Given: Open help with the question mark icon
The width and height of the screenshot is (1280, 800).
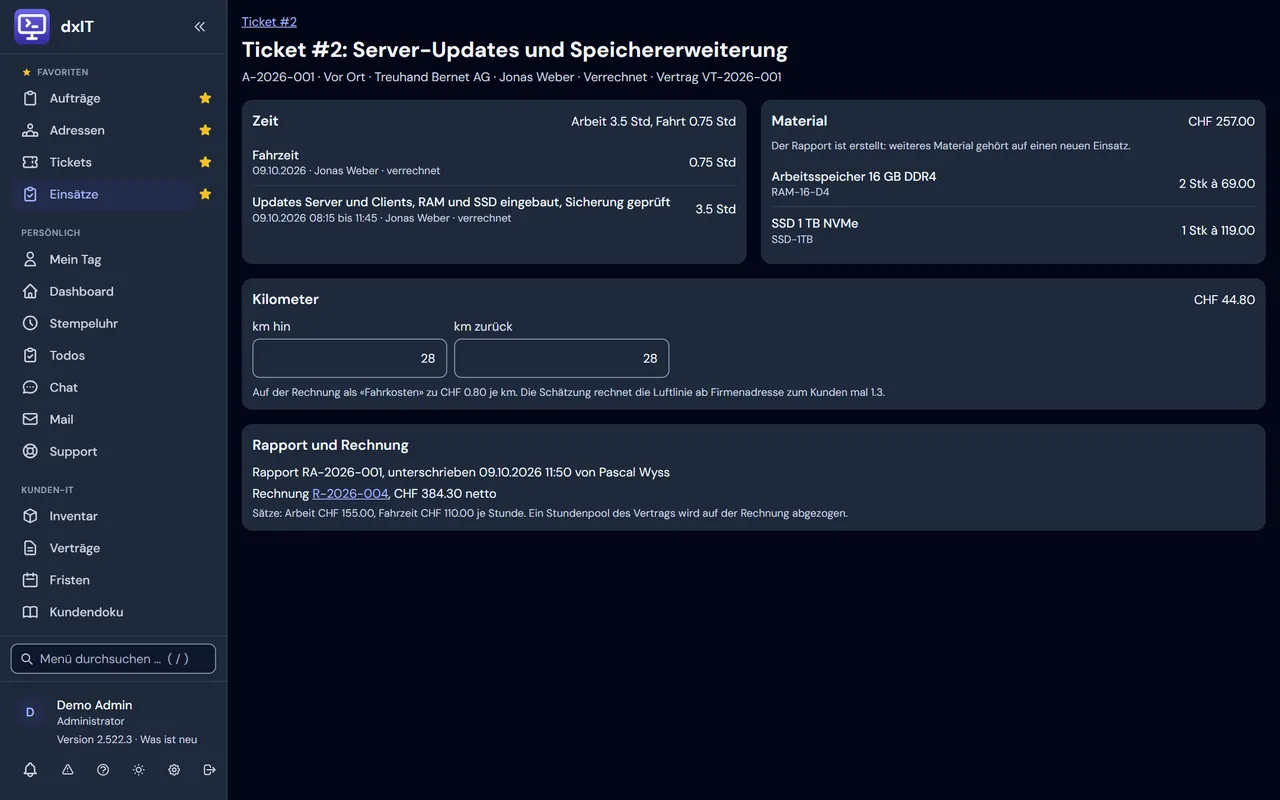Looking at the screenshot, I should click(x=103, y=770).
